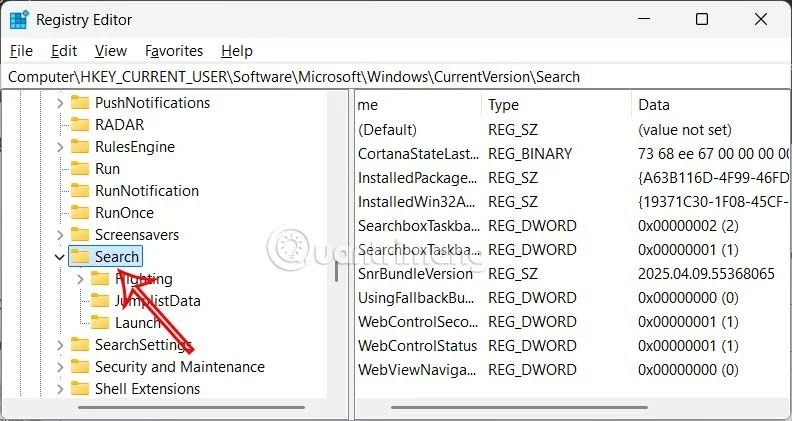Open the File menu
The image size is (792, 421).
[x=21, y=51]
